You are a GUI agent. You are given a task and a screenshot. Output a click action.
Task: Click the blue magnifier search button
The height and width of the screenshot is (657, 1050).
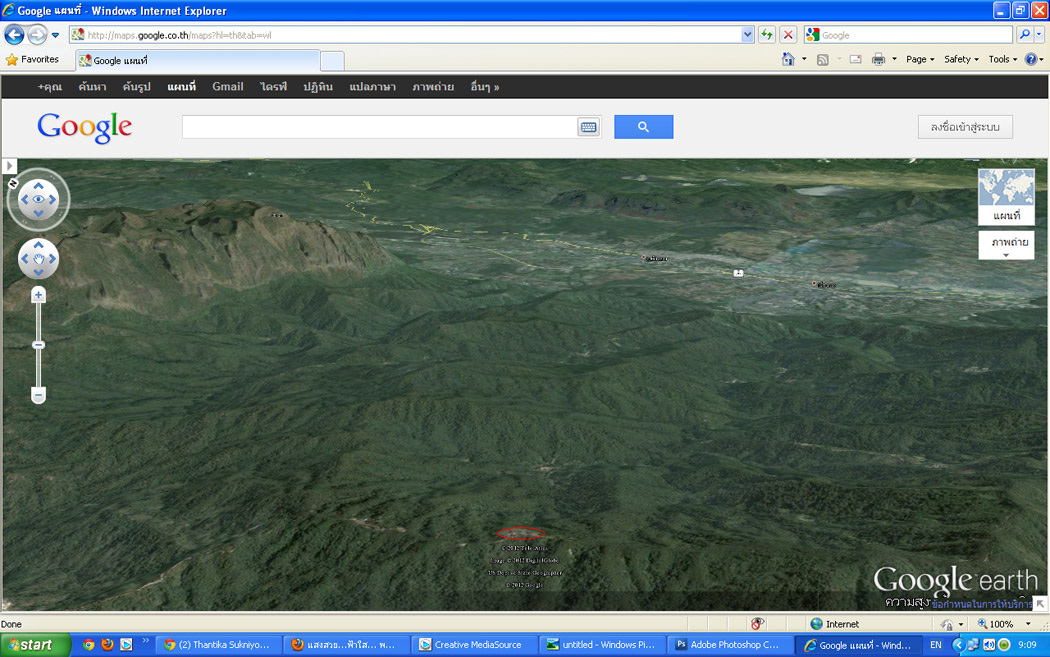click(x=643, y=127)
